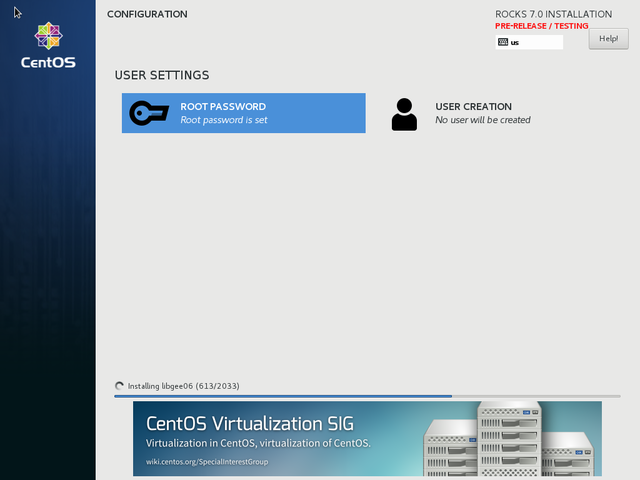This screenshot has width=640, height=480.
Task: Click the wiki.centos.org/SpecialInterestGroup link
Action: (208, 462)
